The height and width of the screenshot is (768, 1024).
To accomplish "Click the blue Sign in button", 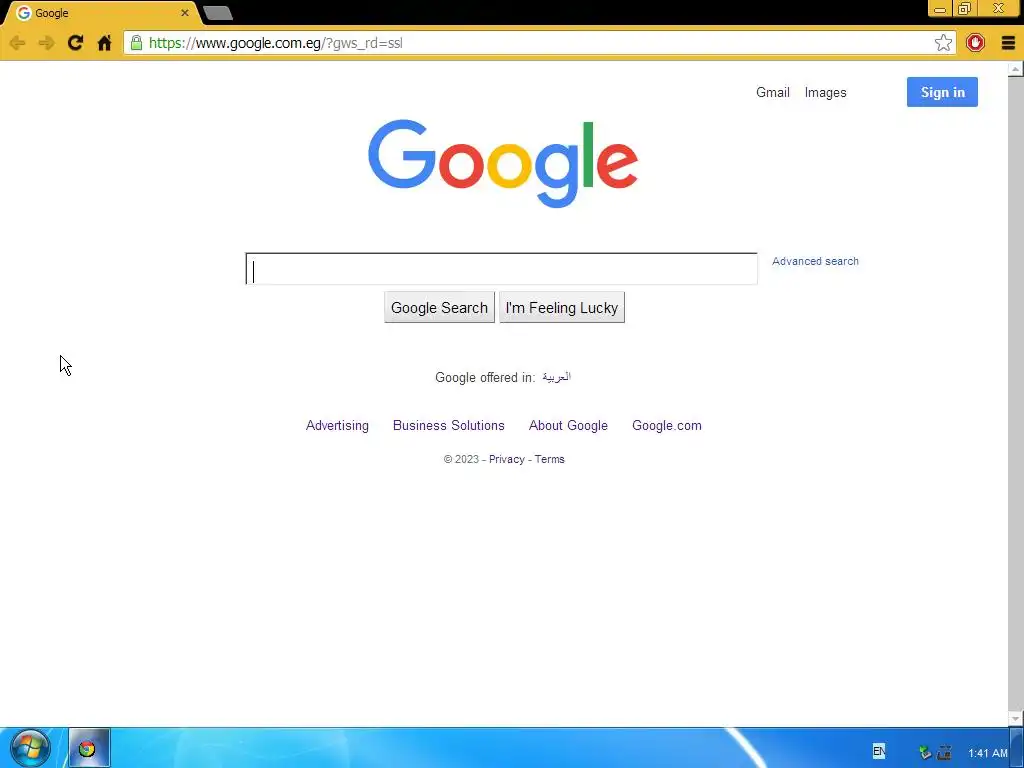I will coord(942,92).
